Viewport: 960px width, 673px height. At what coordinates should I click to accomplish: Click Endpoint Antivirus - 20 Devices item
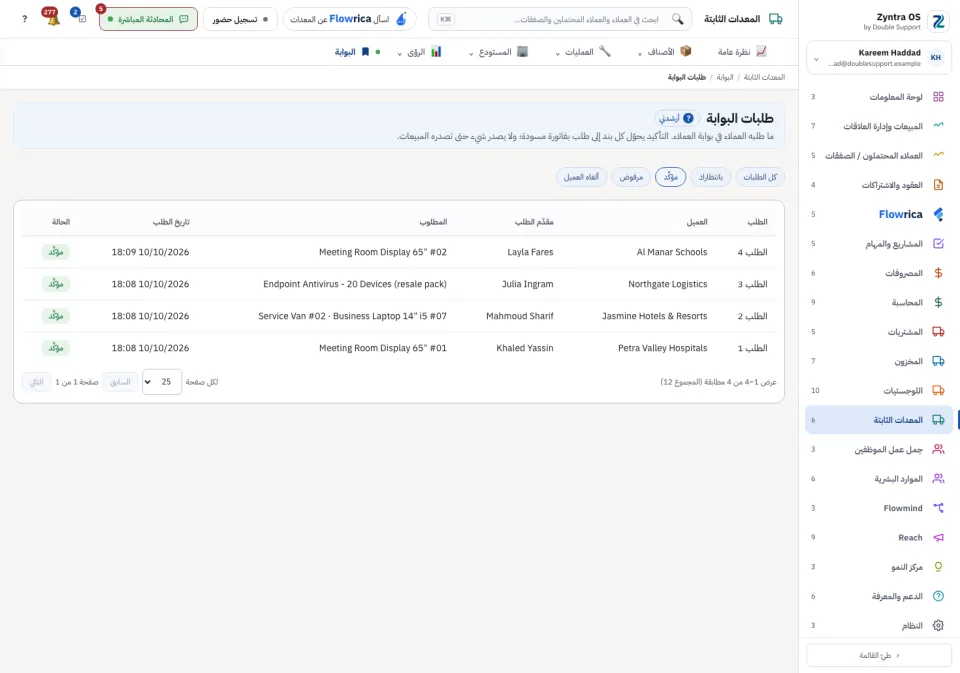tap(355, 284)
